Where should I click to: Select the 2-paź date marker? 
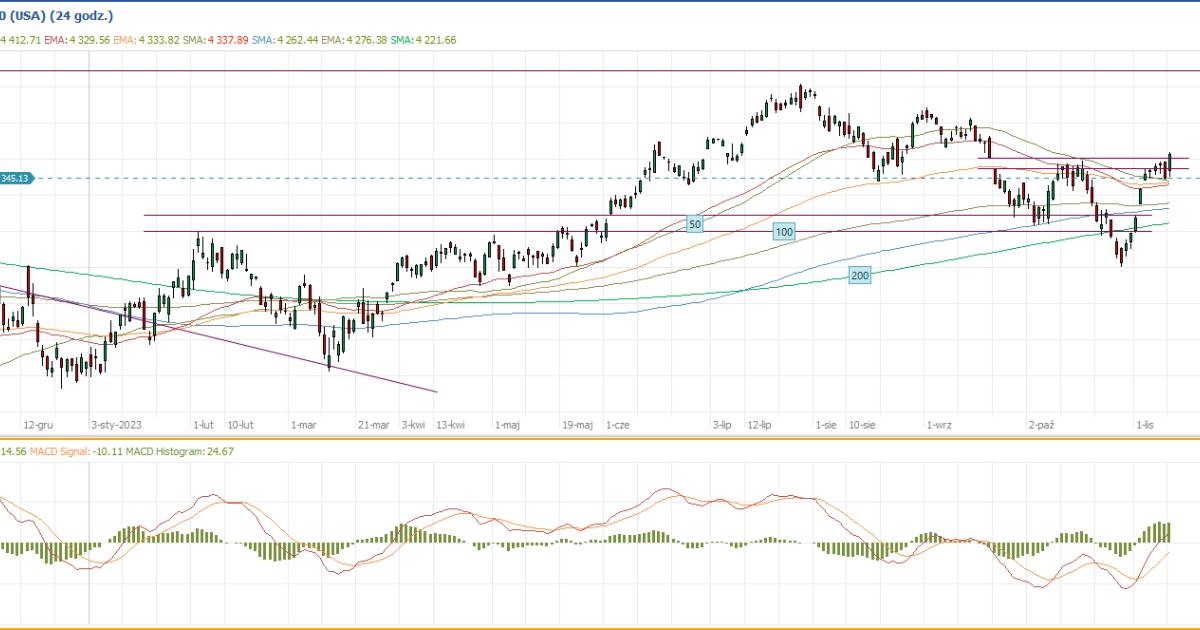1042,425
